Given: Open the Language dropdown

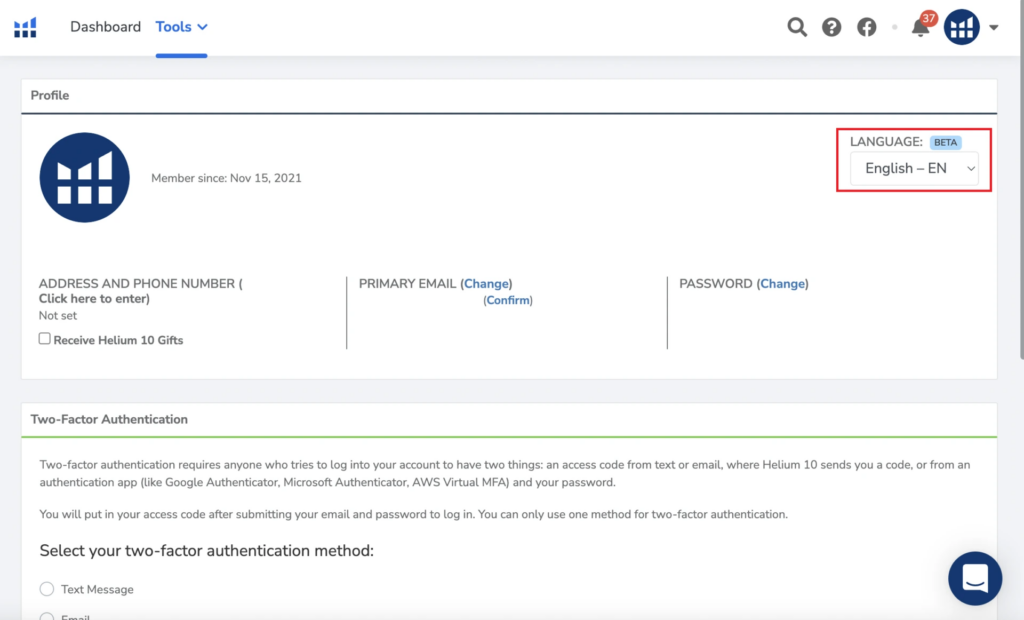Looking at the screenshot, I should 914,168.
